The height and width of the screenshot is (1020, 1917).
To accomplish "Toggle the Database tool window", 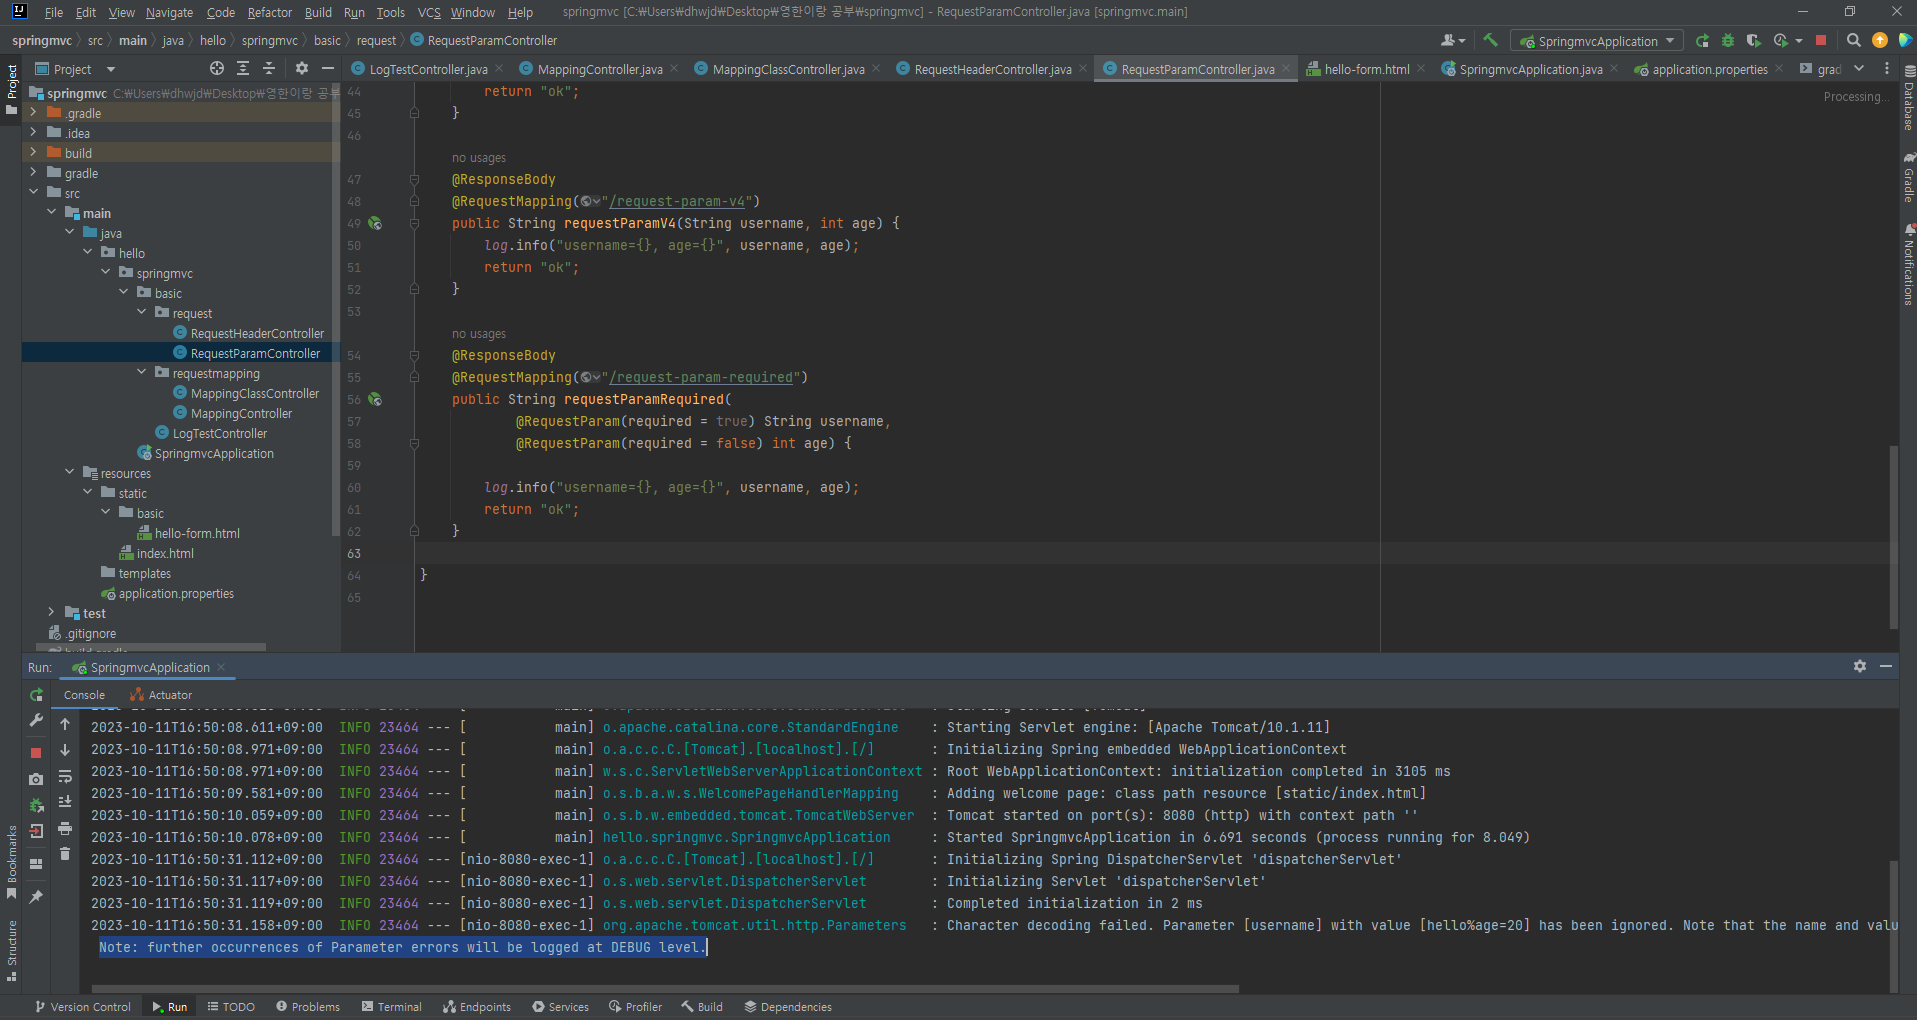I will (1908, 99).
